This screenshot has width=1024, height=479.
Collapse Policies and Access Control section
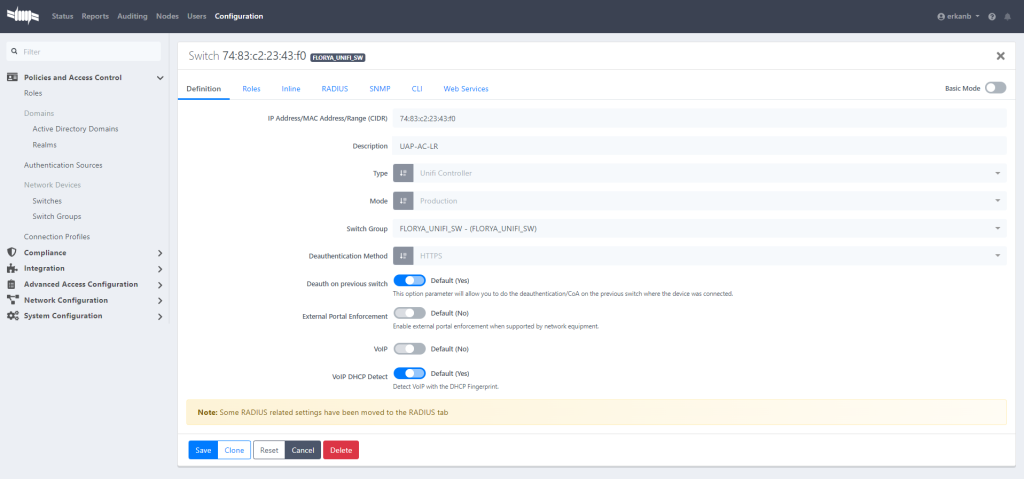point(159,77)
